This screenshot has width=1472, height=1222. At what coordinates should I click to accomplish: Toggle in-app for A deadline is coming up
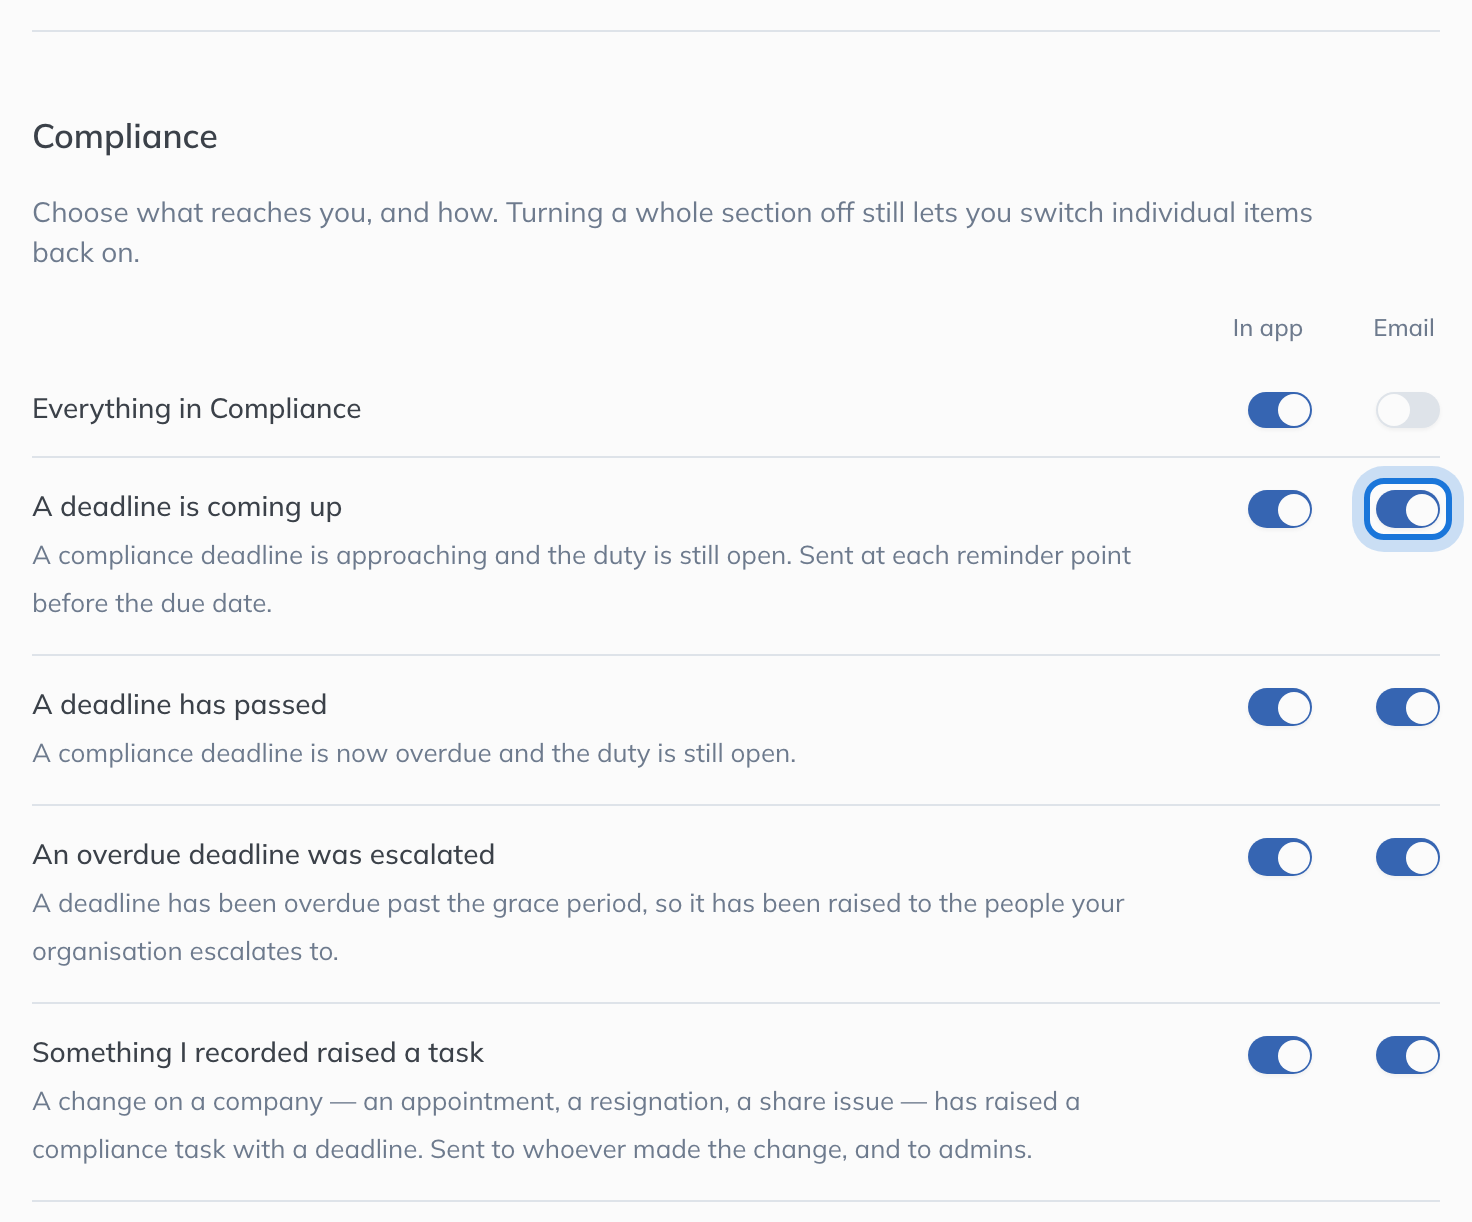[1279, 509]
